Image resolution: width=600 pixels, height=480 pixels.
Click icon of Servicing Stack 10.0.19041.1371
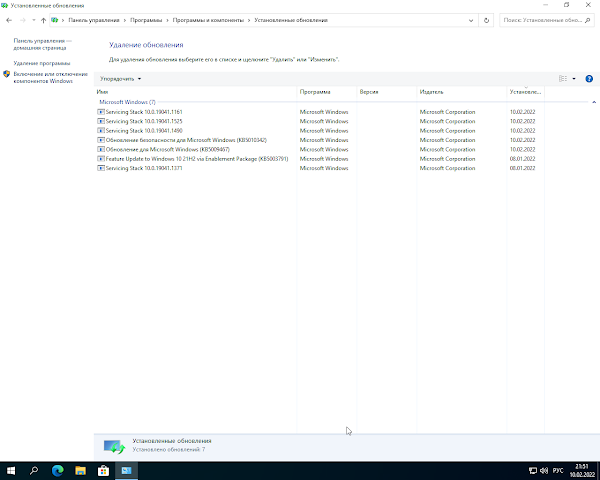101,168
